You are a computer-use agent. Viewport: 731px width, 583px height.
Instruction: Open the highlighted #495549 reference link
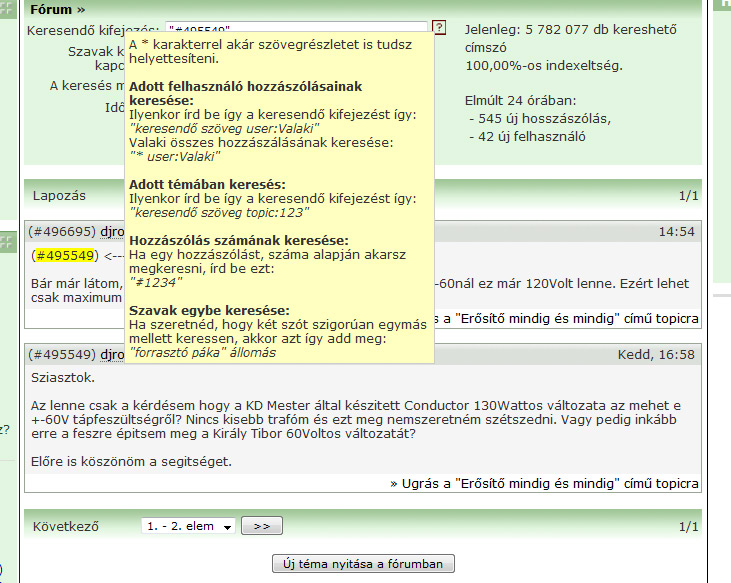point(65,256)
